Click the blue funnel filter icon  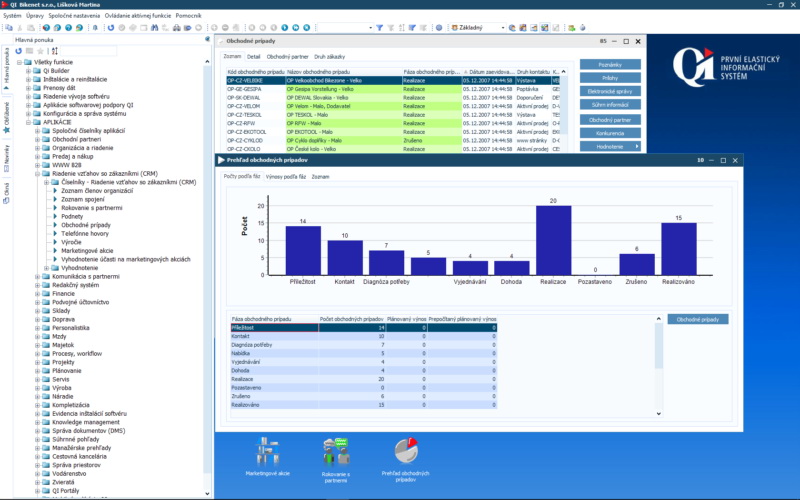[x=380, y=28]
